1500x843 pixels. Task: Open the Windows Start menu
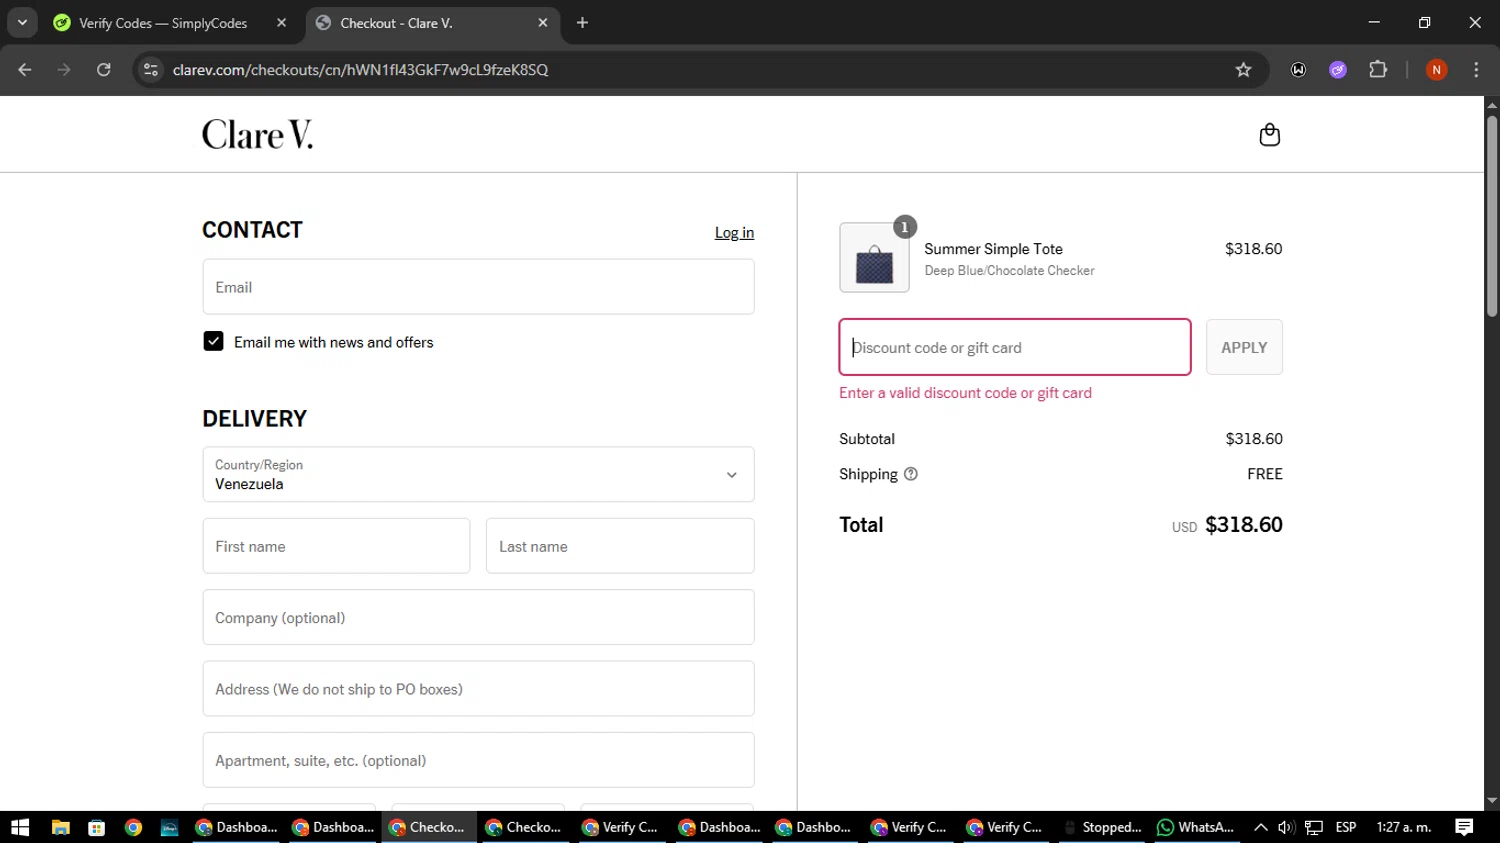click(x=20, y=827)
